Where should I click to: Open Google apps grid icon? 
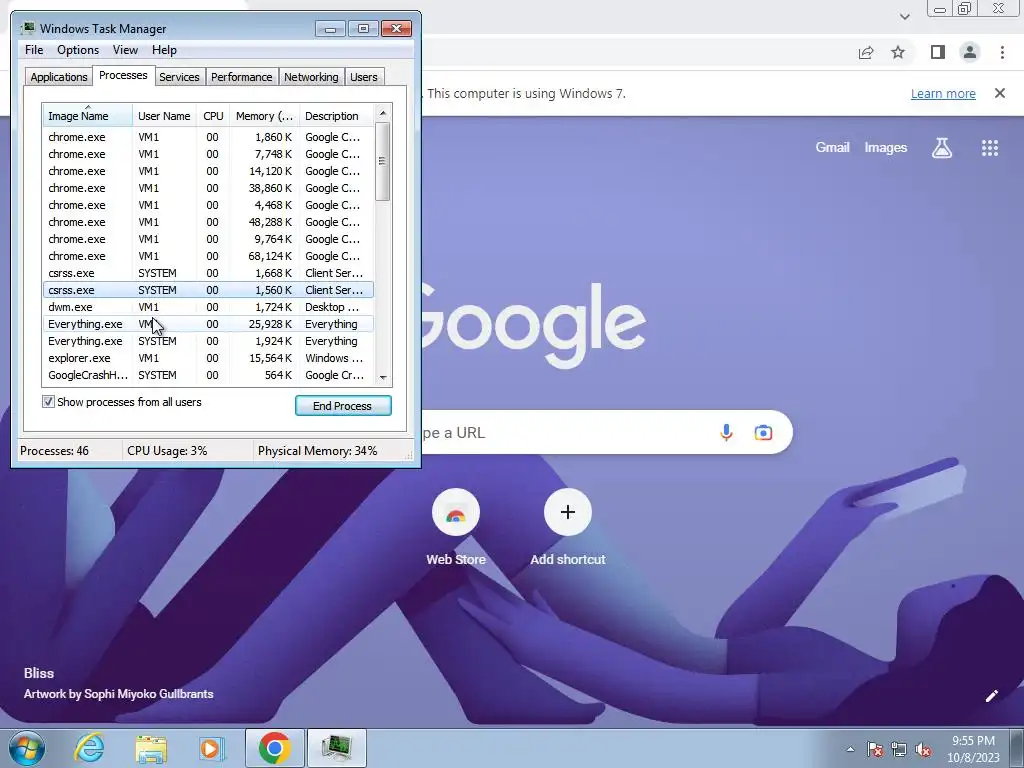click(989, 148)
